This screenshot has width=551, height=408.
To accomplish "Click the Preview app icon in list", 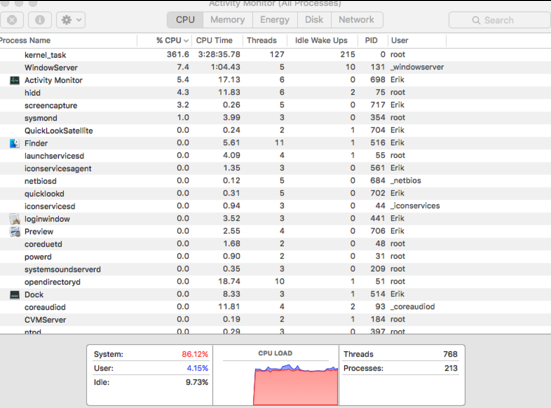I will pyautogui.click(x=15, y=232).
